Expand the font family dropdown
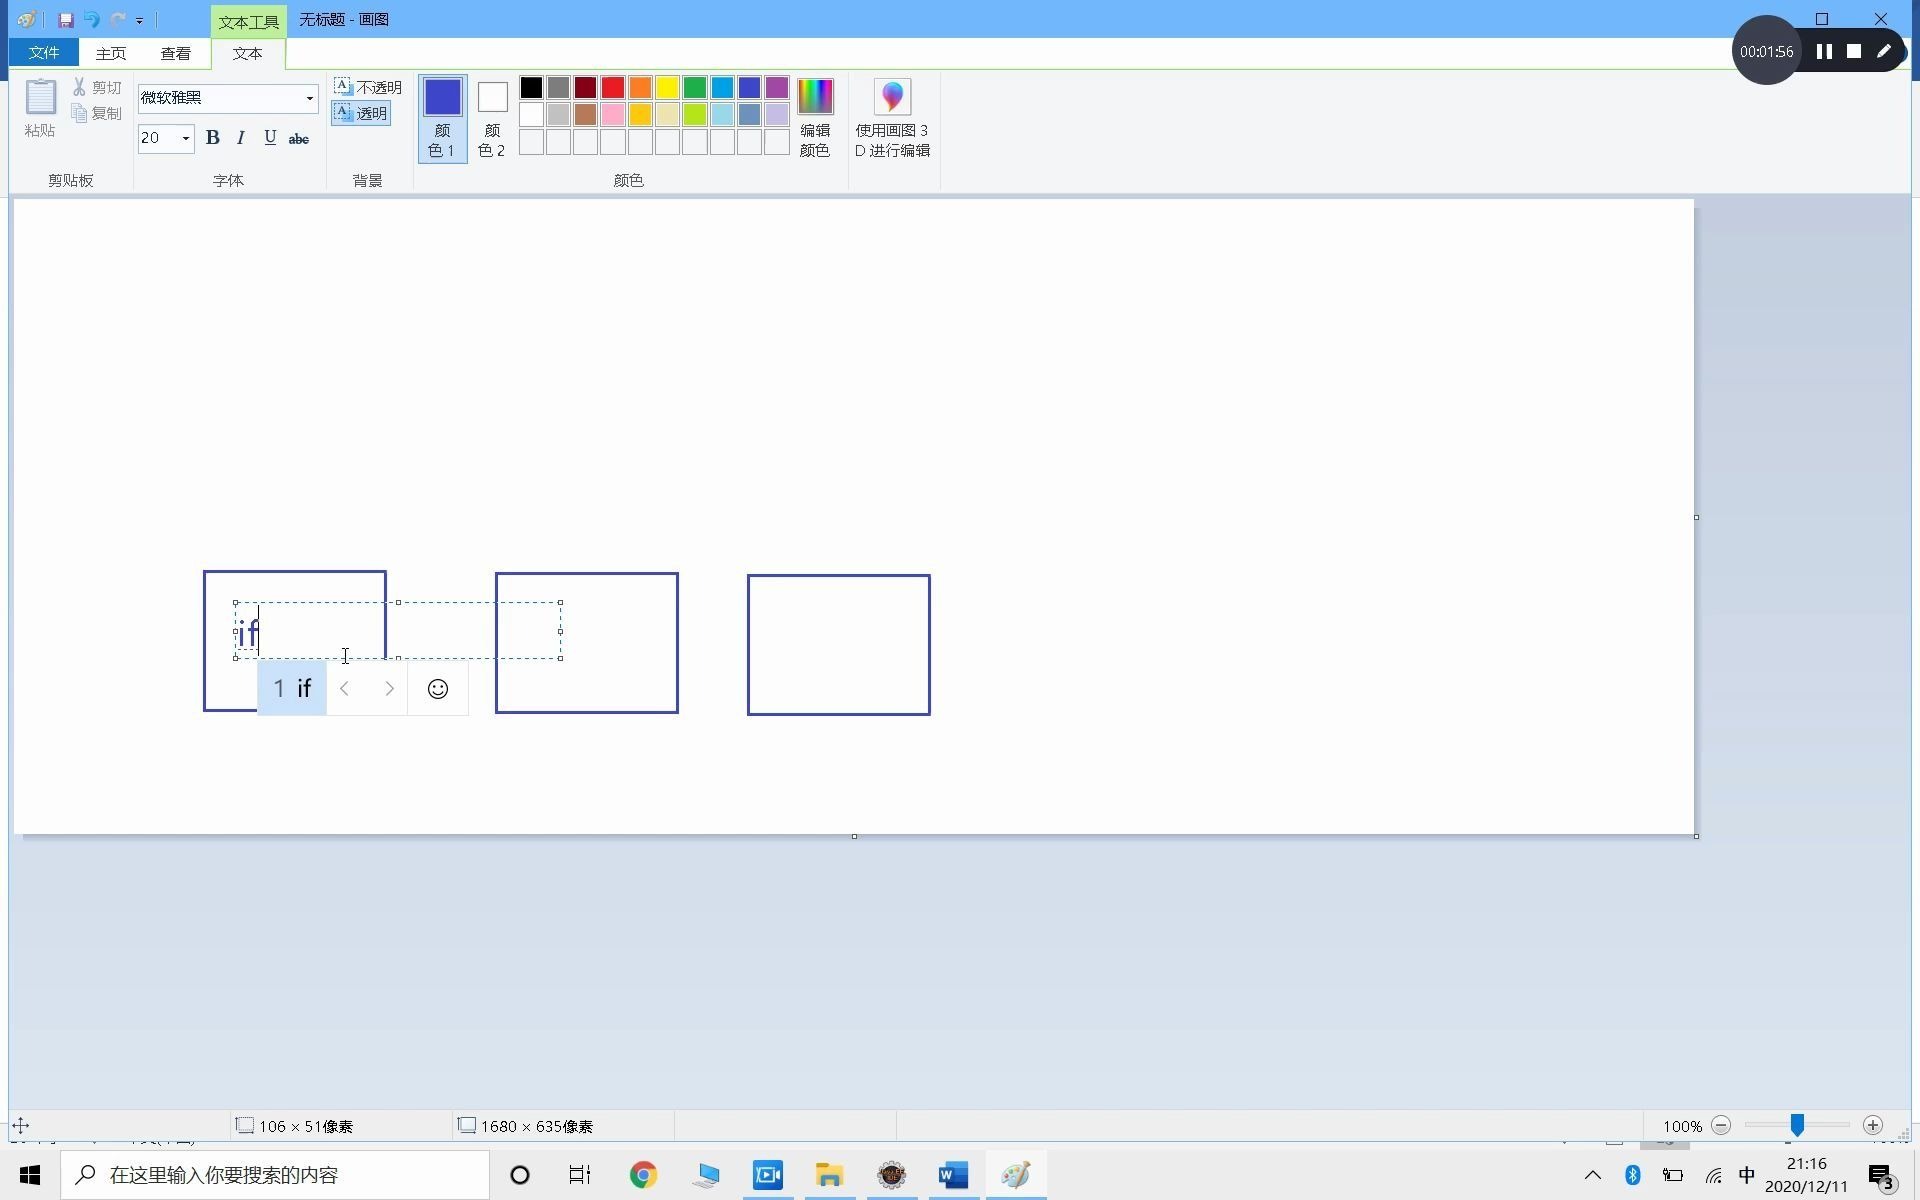1920x1200 pixels. (309, 98)
